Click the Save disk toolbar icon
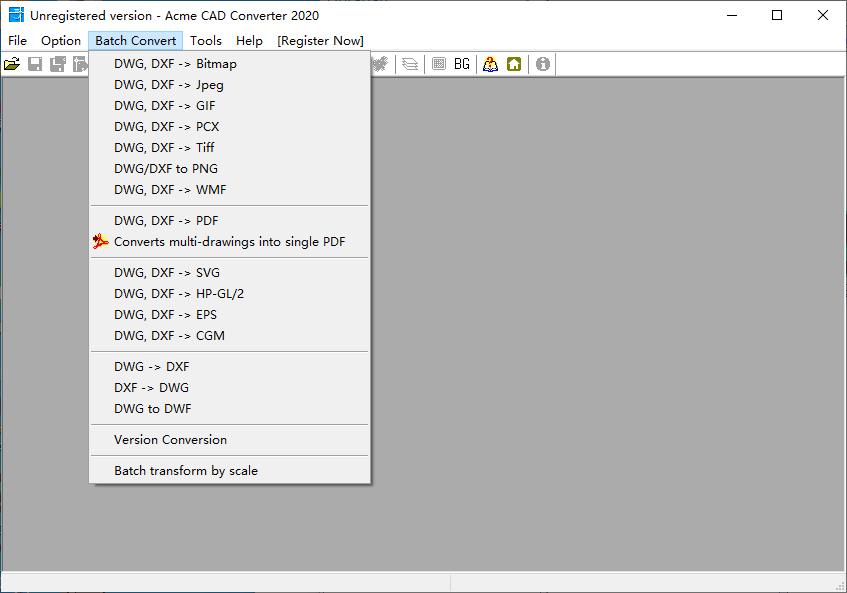 pyautogui.click(x=35, y=64)
